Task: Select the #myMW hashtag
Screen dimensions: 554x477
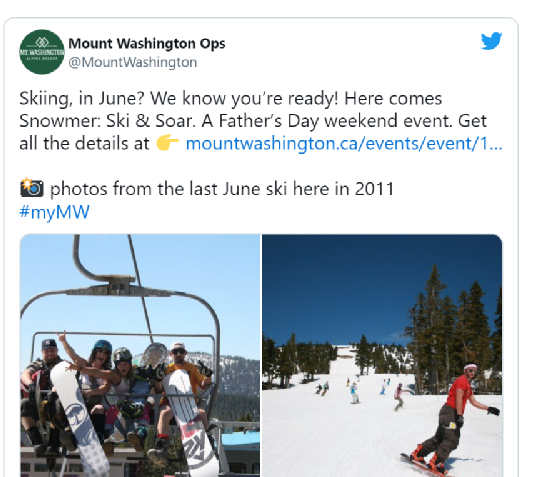Action: pos(54,212)
